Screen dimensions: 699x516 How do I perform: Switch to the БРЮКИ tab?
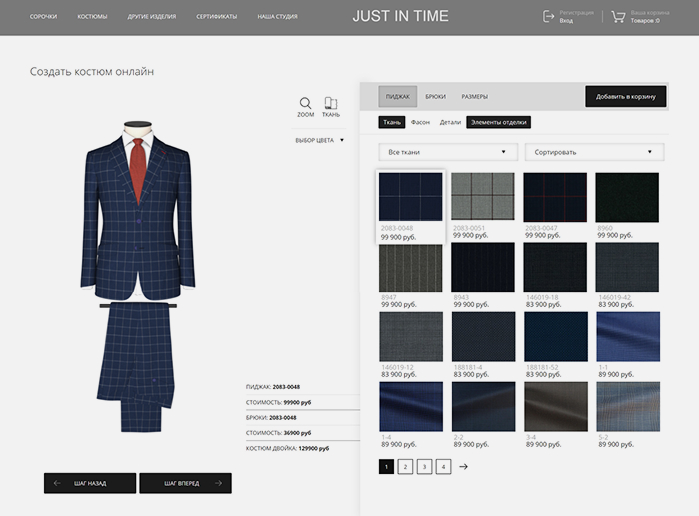point(435,96)
